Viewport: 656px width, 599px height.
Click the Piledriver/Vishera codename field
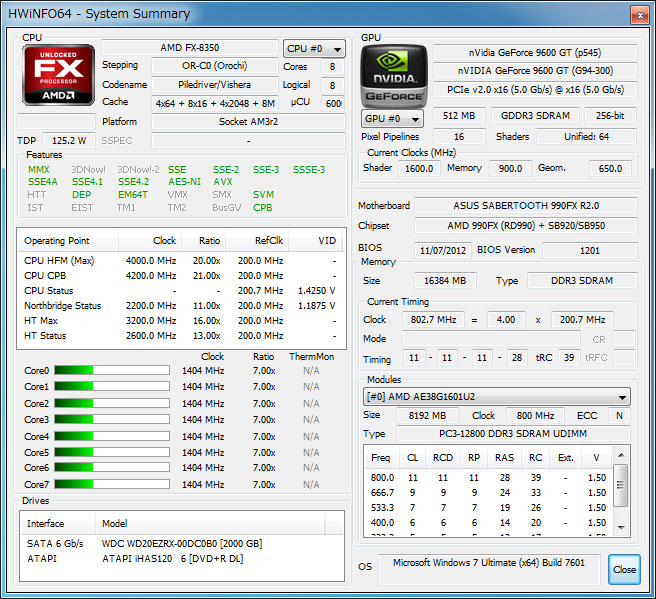click(215, 84)
